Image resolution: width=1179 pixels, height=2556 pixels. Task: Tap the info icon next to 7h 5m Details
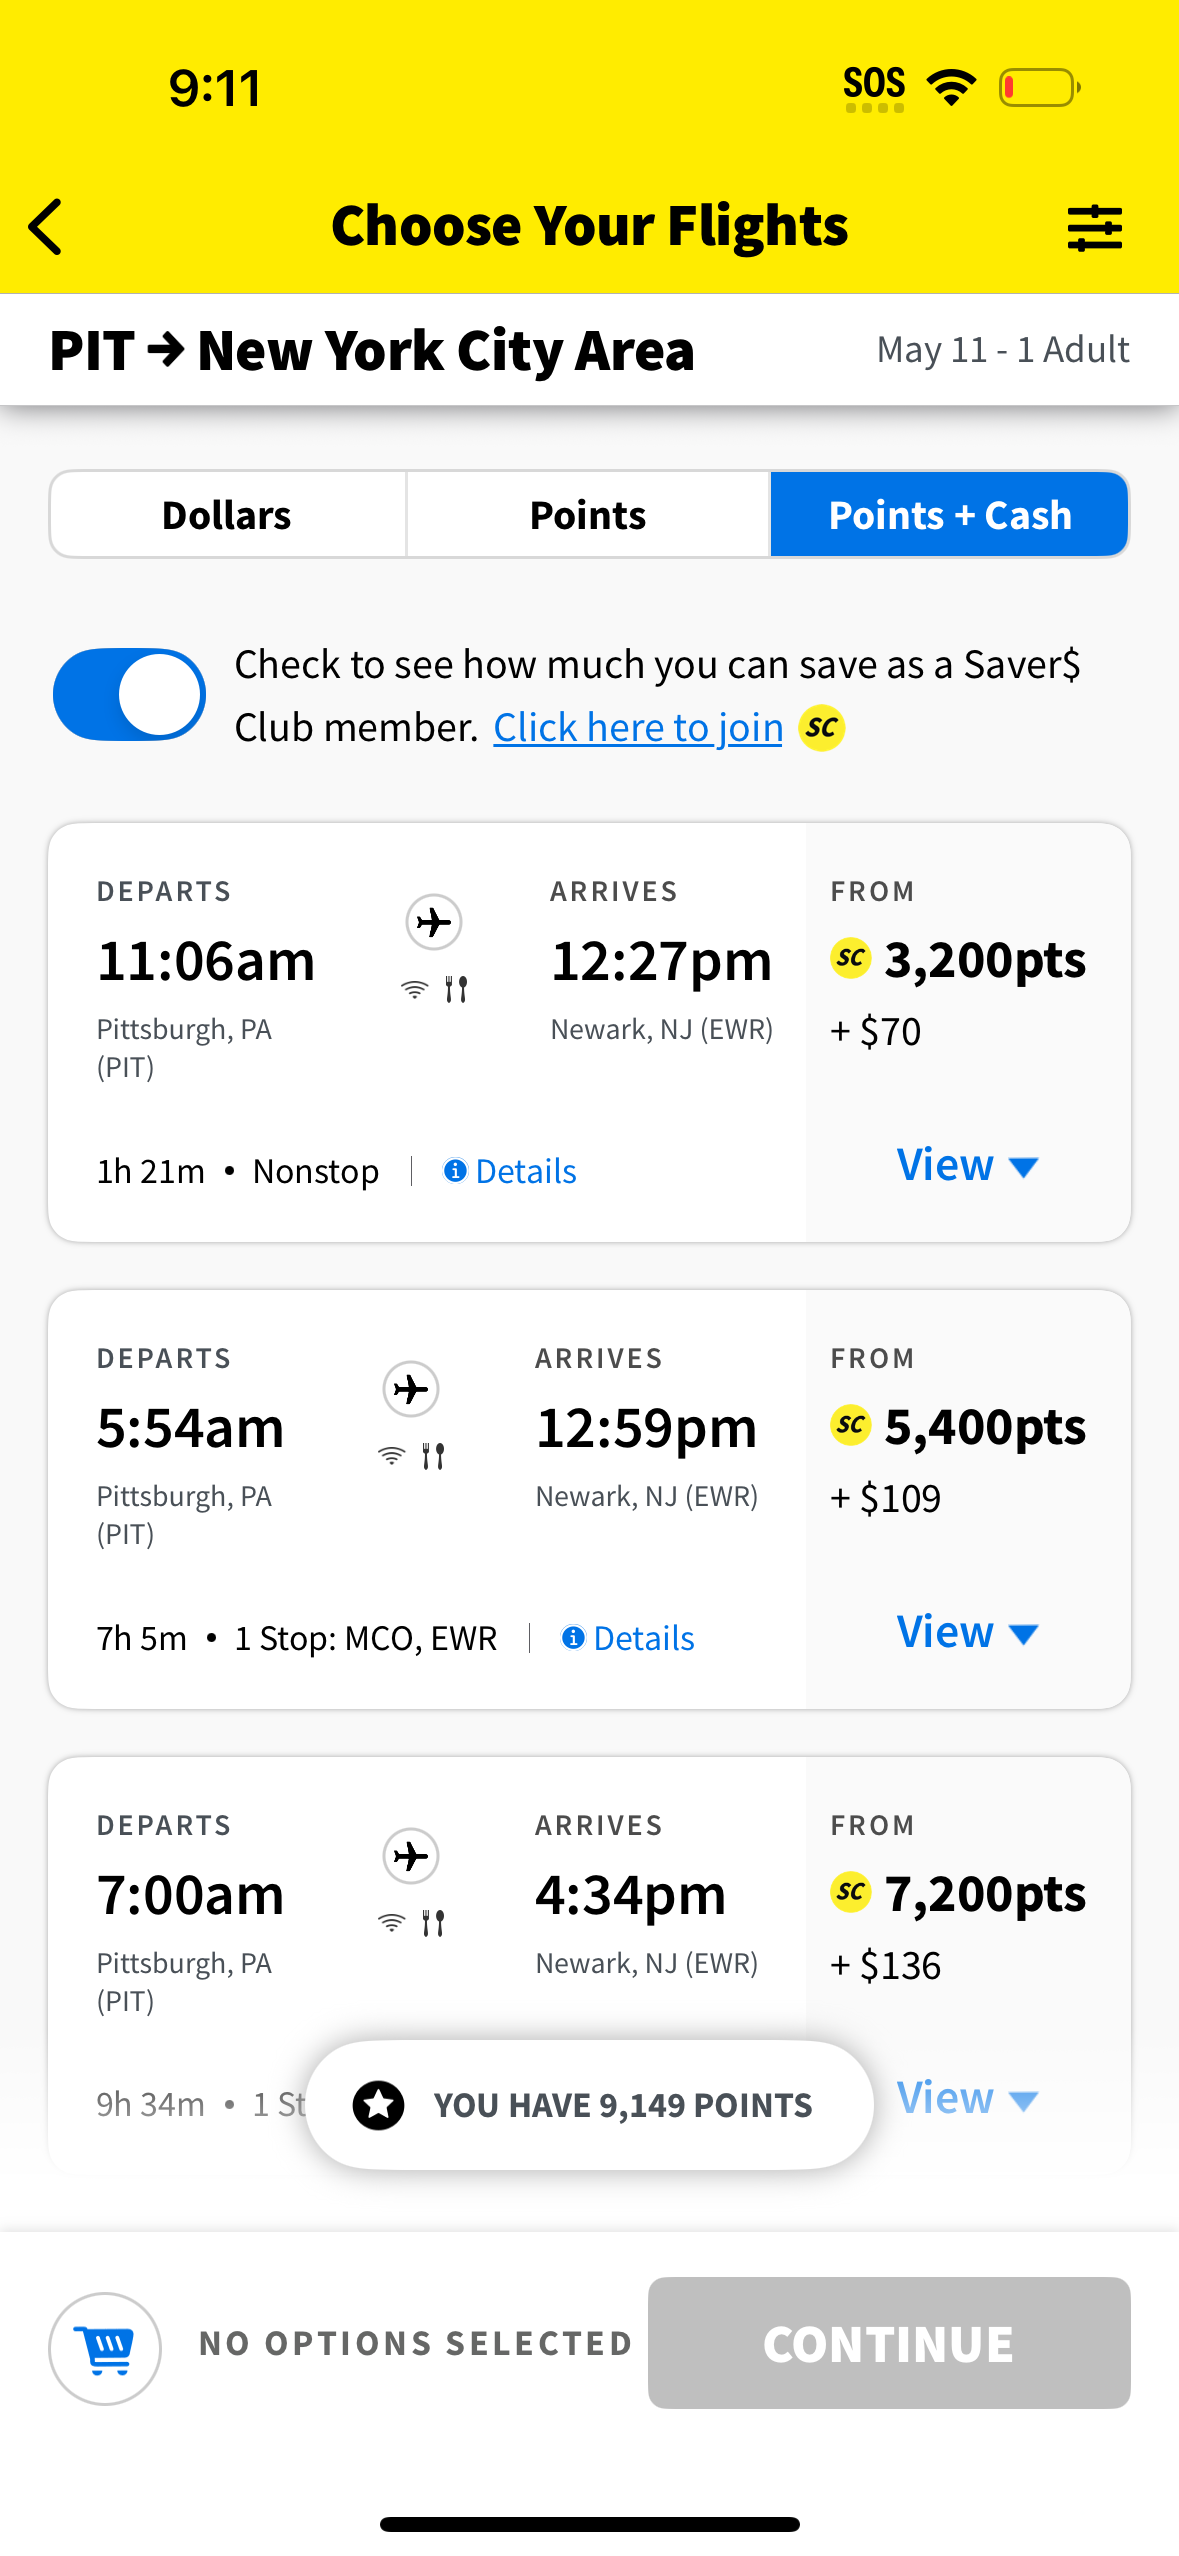pyautogui.click(x=573, y=1637)
